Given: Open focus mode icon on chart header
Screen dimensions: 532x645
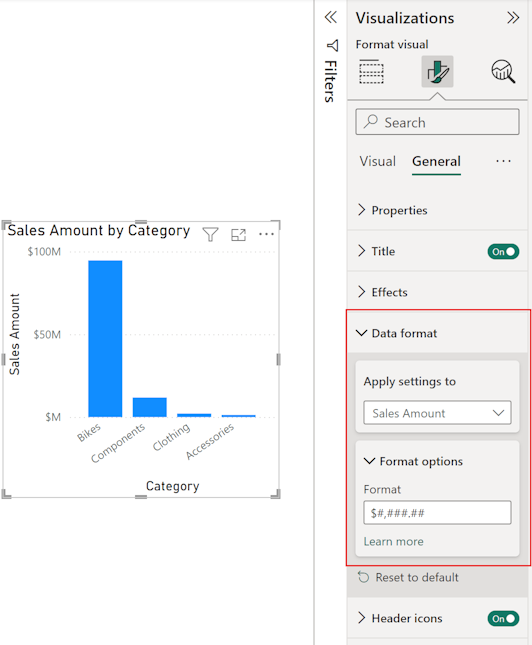Looking at the screenshot, I should 238,234.
